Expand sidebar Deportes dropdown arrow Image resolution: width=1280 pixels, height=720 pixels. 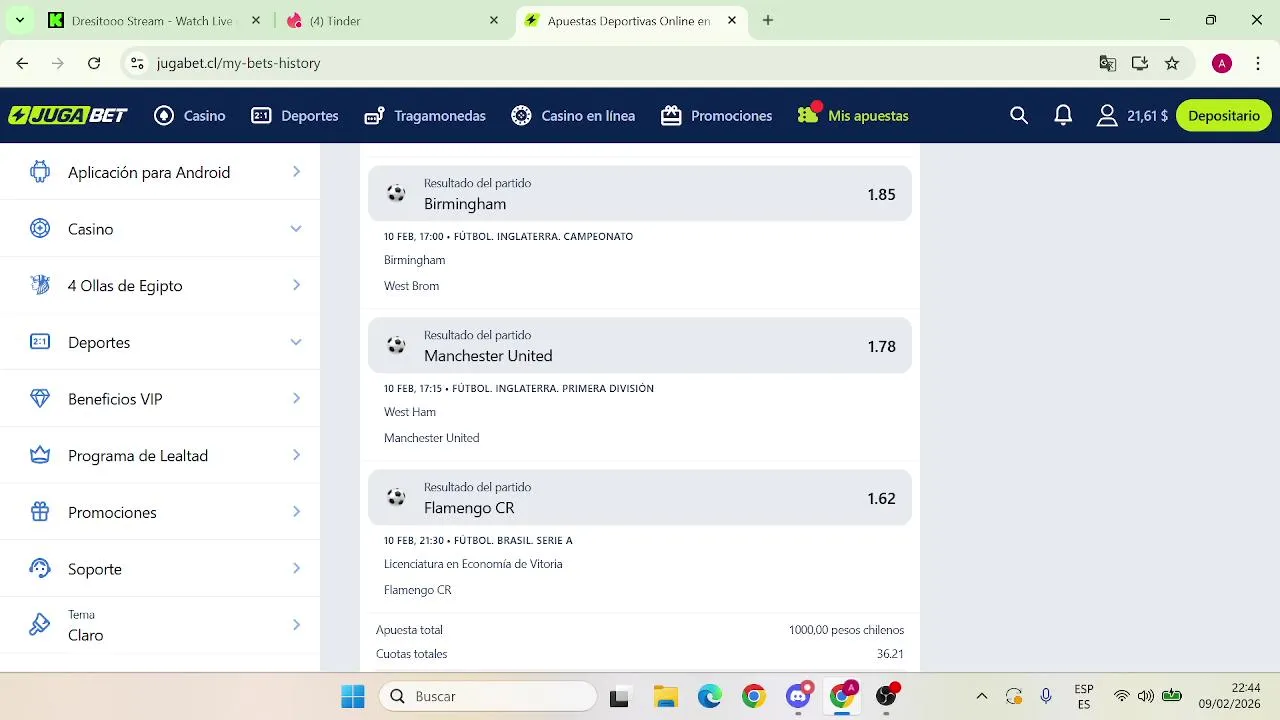[296, 342]
